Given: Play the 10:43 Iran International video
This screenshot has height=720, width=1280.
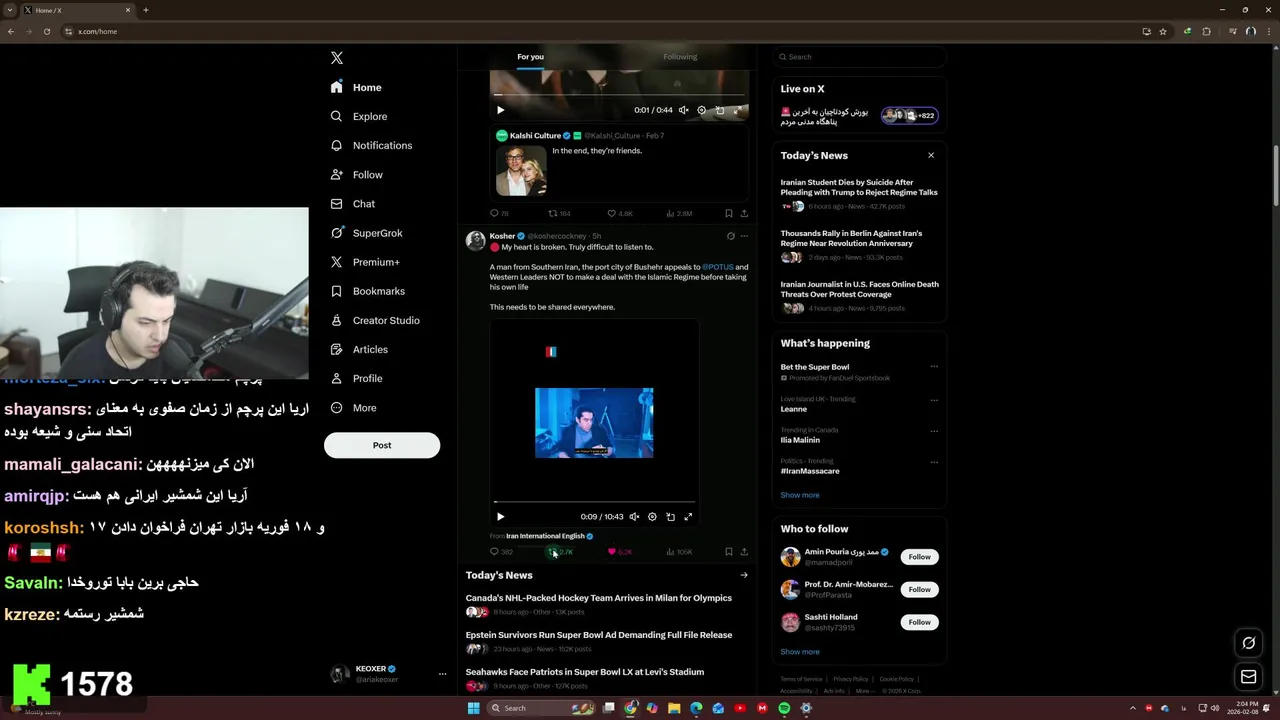Looking at the screenshot, I should point(501,517).
